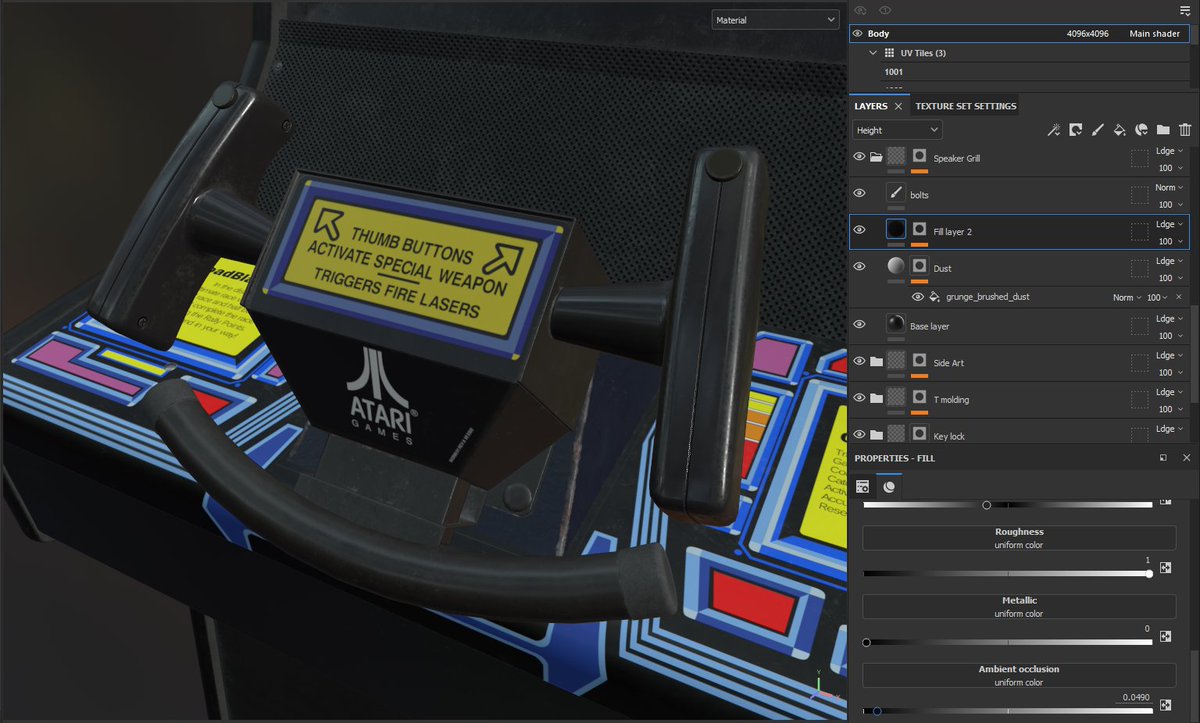
Task: Select the T molding mask thumbnail
Action: click(x=919, y=398)
